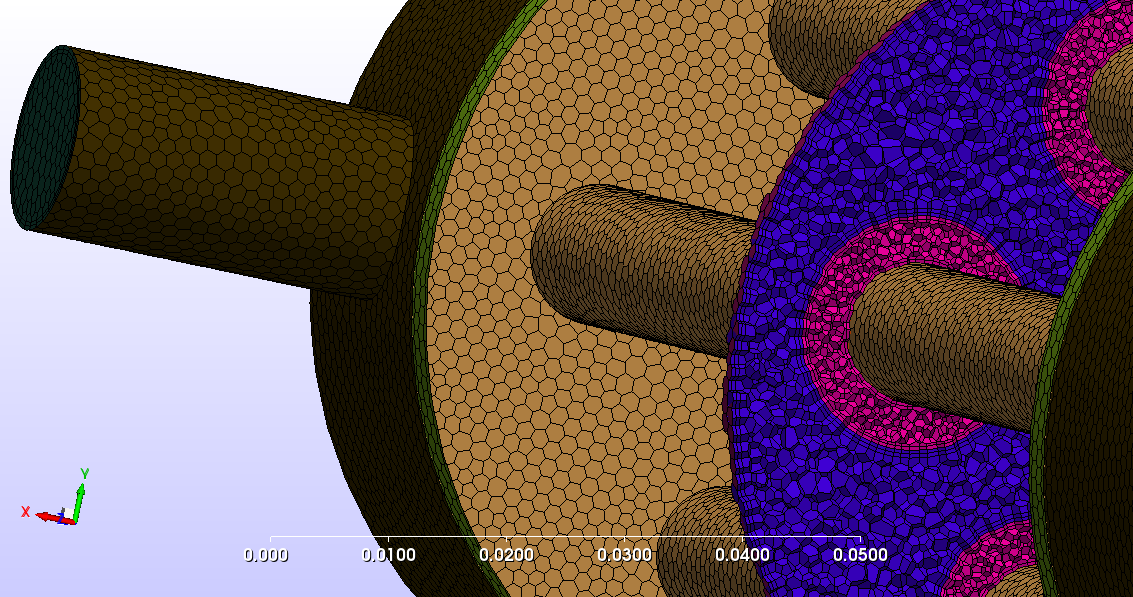Screen dimensions: 1133x597
Task: Select the dark inlet pipe cylindrical surface
Action: (x=231, y=173)
